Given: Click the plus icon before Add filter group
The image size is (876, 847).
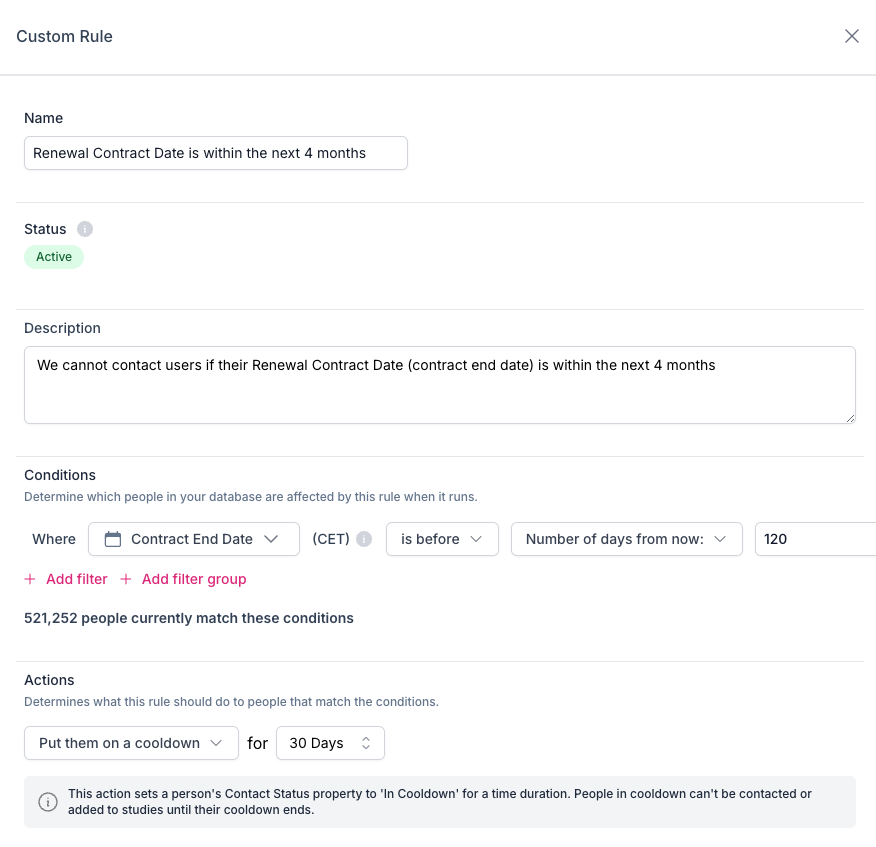Looking at the screenshot, I should [126, 579].
